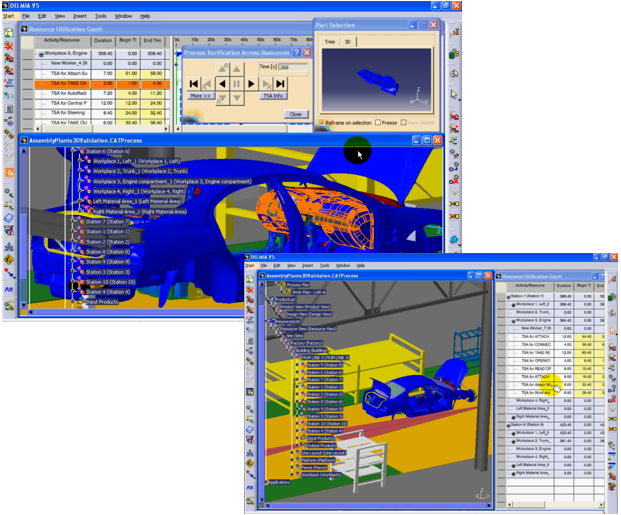Image resolution: width=621 pixels, height=515 pixels.
Task: Select Station 10 in the process tree
Action: point(110,282)
